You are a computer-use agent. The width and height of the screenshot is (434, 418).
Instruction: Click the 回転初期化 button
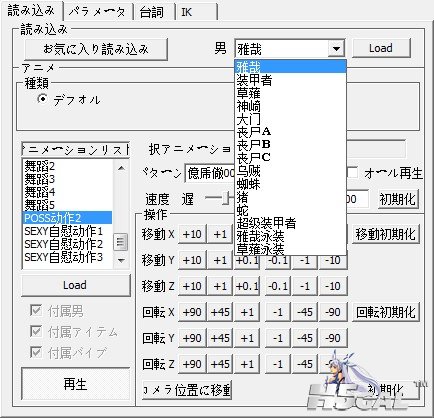pyautogui.click(x=385, y=312)
